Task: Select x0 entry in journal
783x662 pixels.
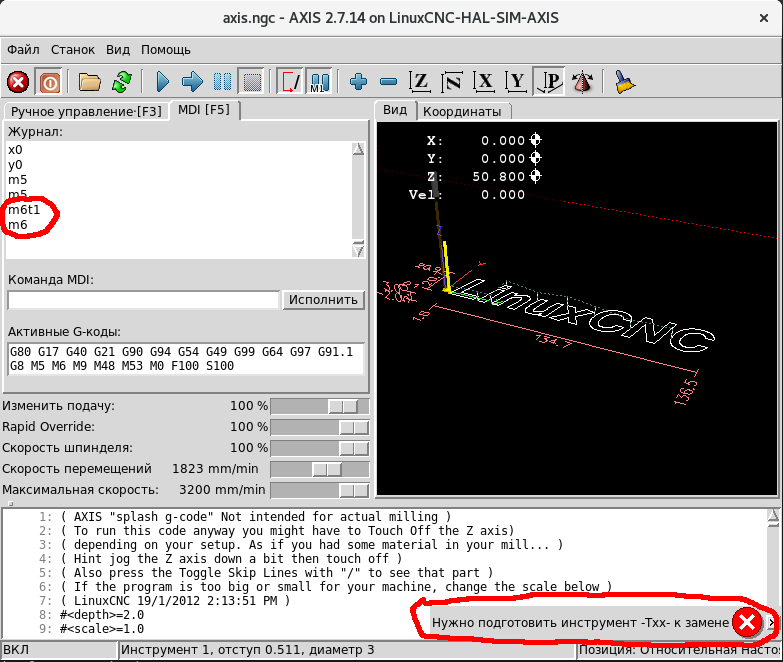Action: pyautogui.click(x=15, y=150)
